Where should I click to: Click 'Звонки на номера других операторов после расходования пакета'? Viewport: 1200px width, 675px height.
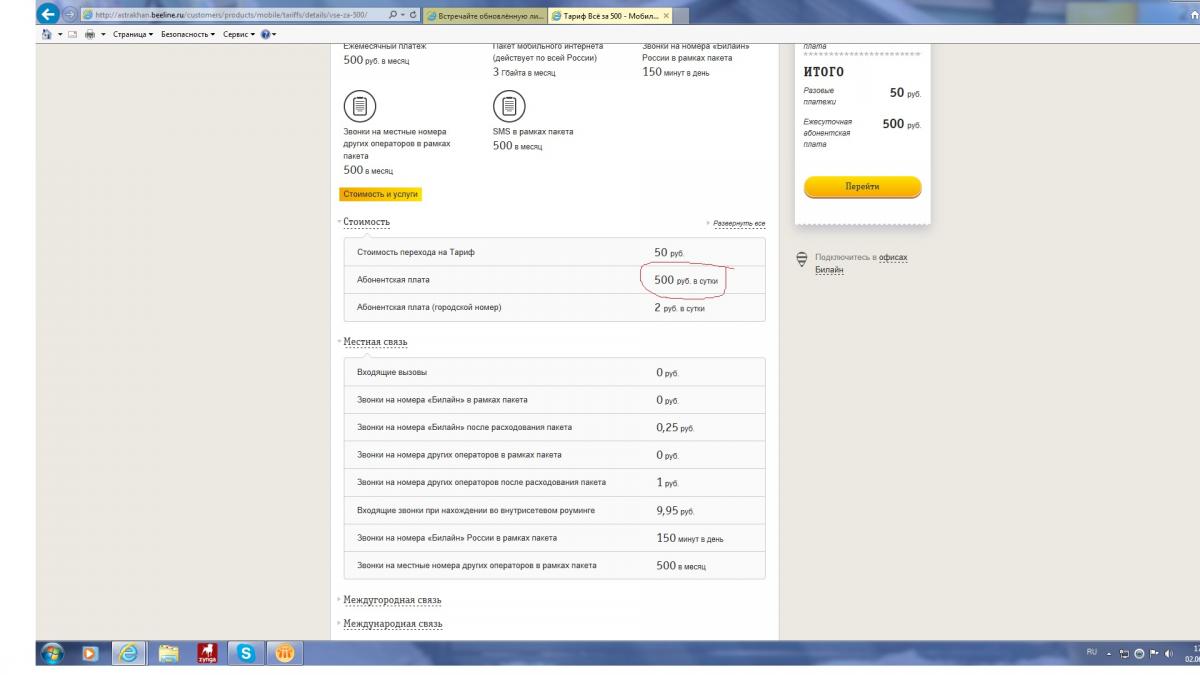(481, 482)
